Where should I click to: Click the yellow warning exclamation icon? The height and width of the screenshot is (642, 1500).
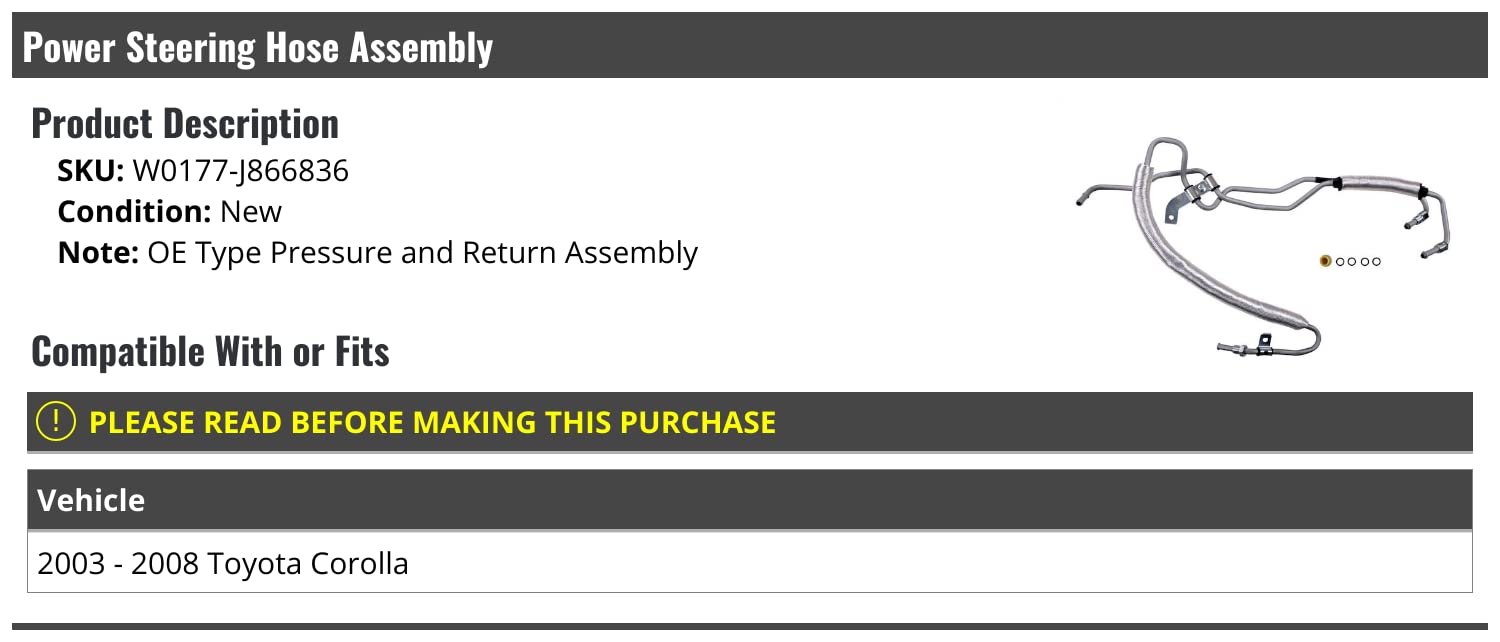(55, 422)
